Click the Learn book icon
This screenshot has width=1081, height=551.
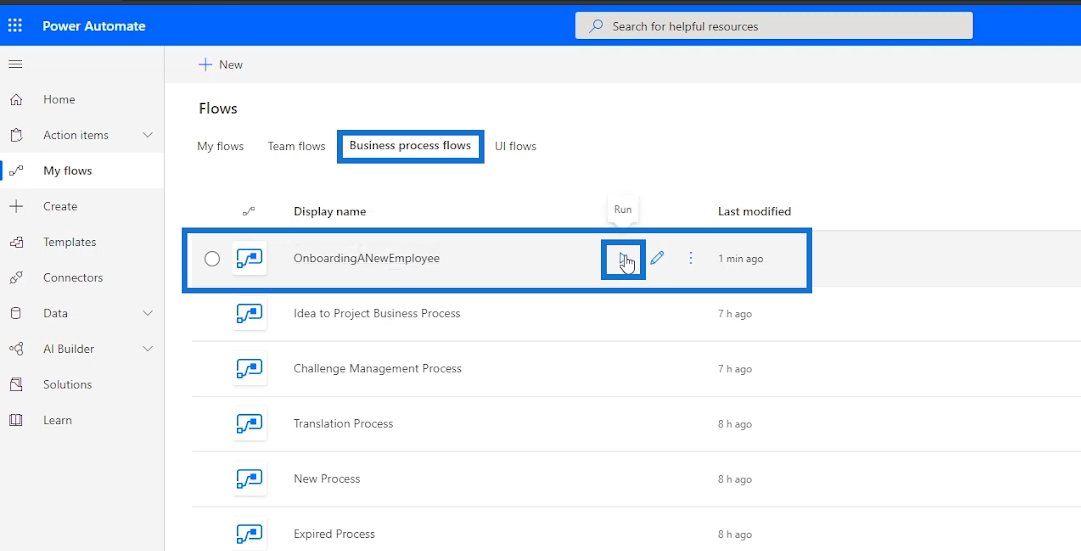[16, 420]
